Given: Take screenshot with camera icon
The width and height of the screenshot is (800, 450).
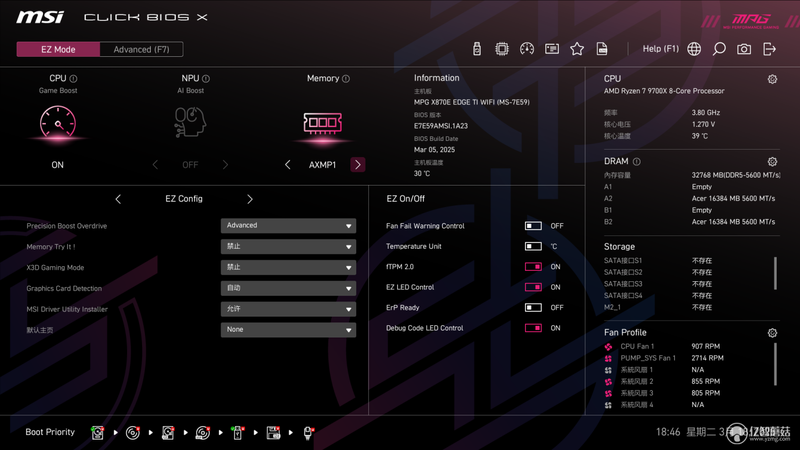Looking at the screenshot, I should pyautogui.click(x=744, y=49).
